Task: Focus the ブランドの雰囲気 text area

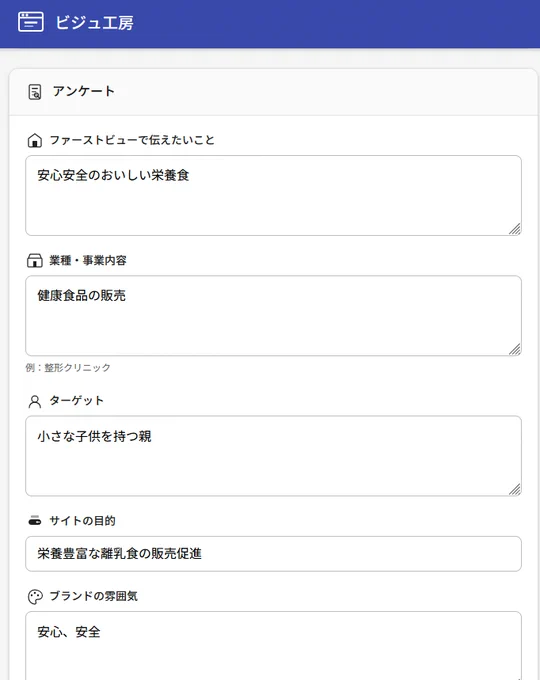Action: (273, 646)
